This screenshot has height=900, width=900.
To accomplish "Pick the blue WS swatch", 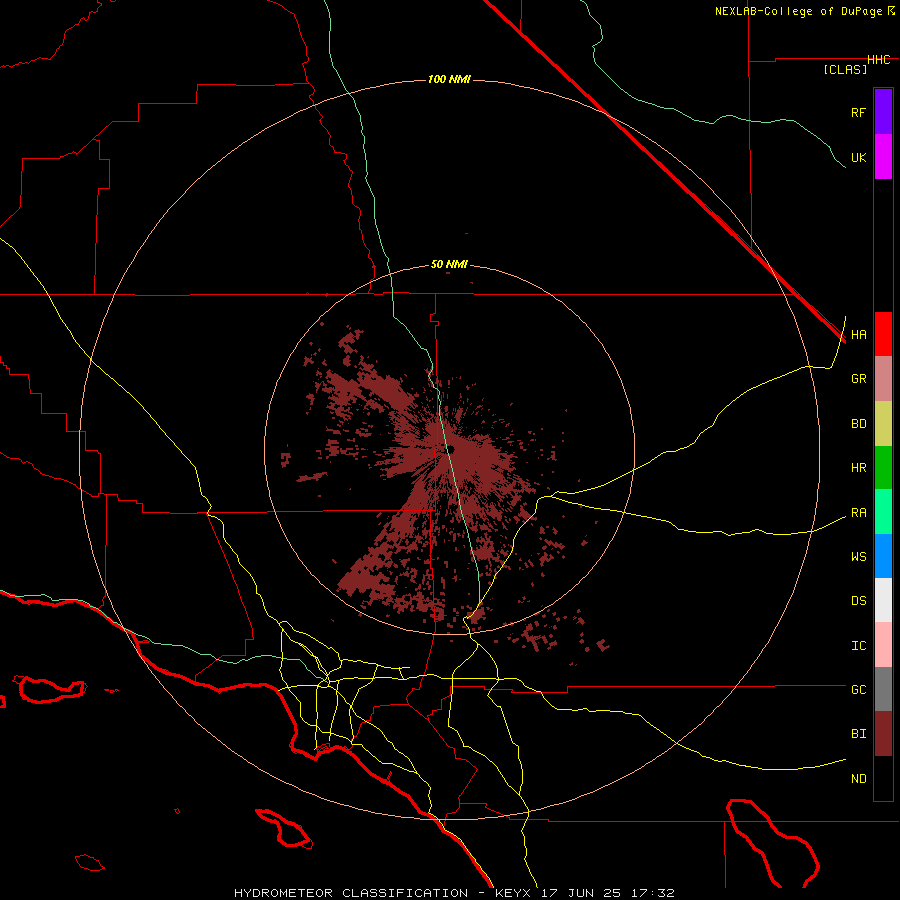I will point(883,556).
